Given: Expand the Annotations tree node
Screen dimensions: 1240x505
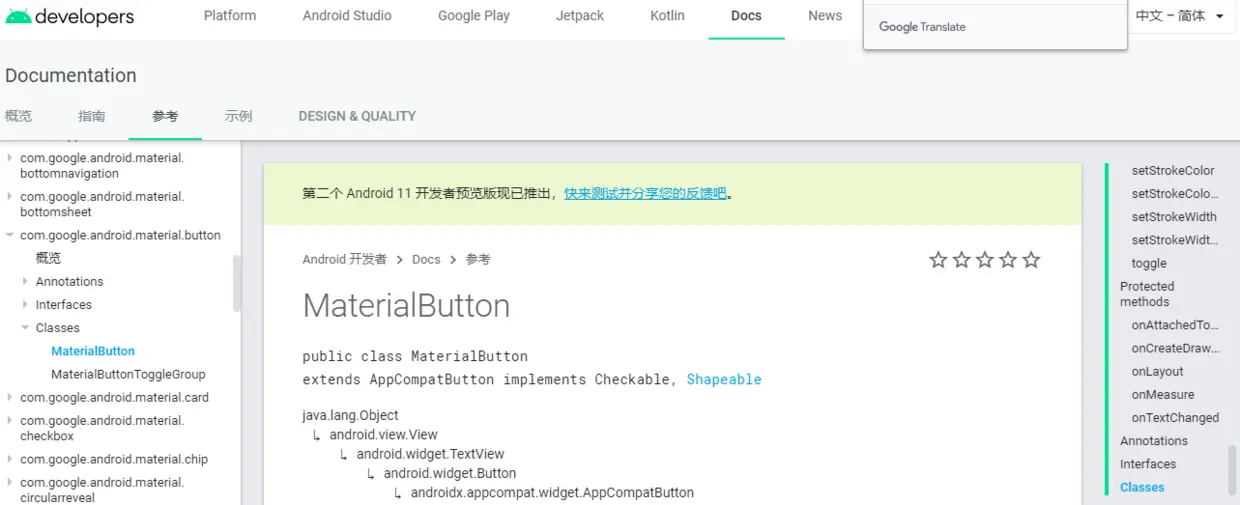Looking at the screenshot, I should point(25,282).
